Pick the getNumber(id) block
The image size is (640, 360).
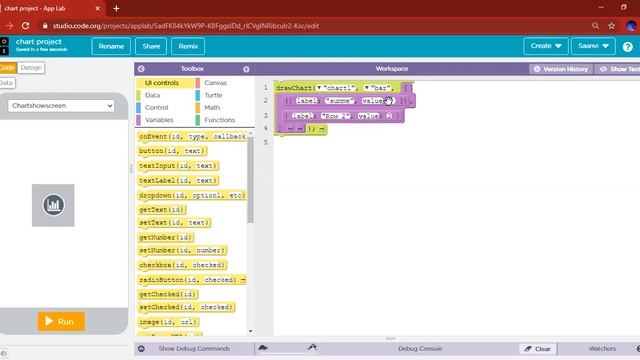(166, 237)
